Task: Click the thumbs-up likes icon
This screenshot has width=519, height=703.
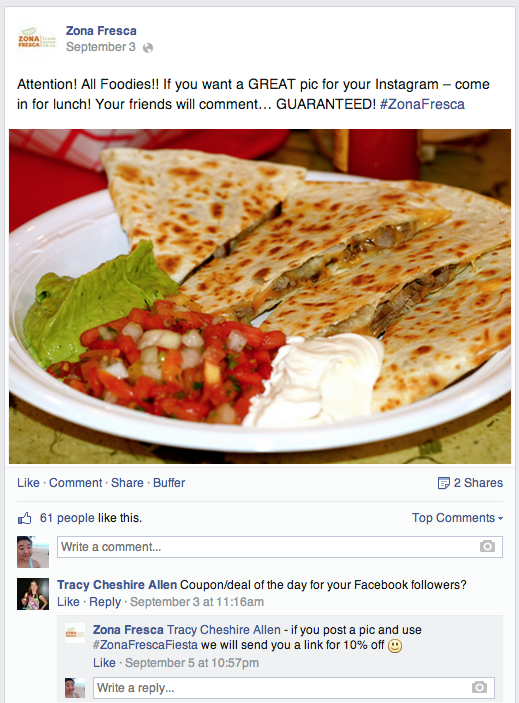Action: (x=25, y=518)
